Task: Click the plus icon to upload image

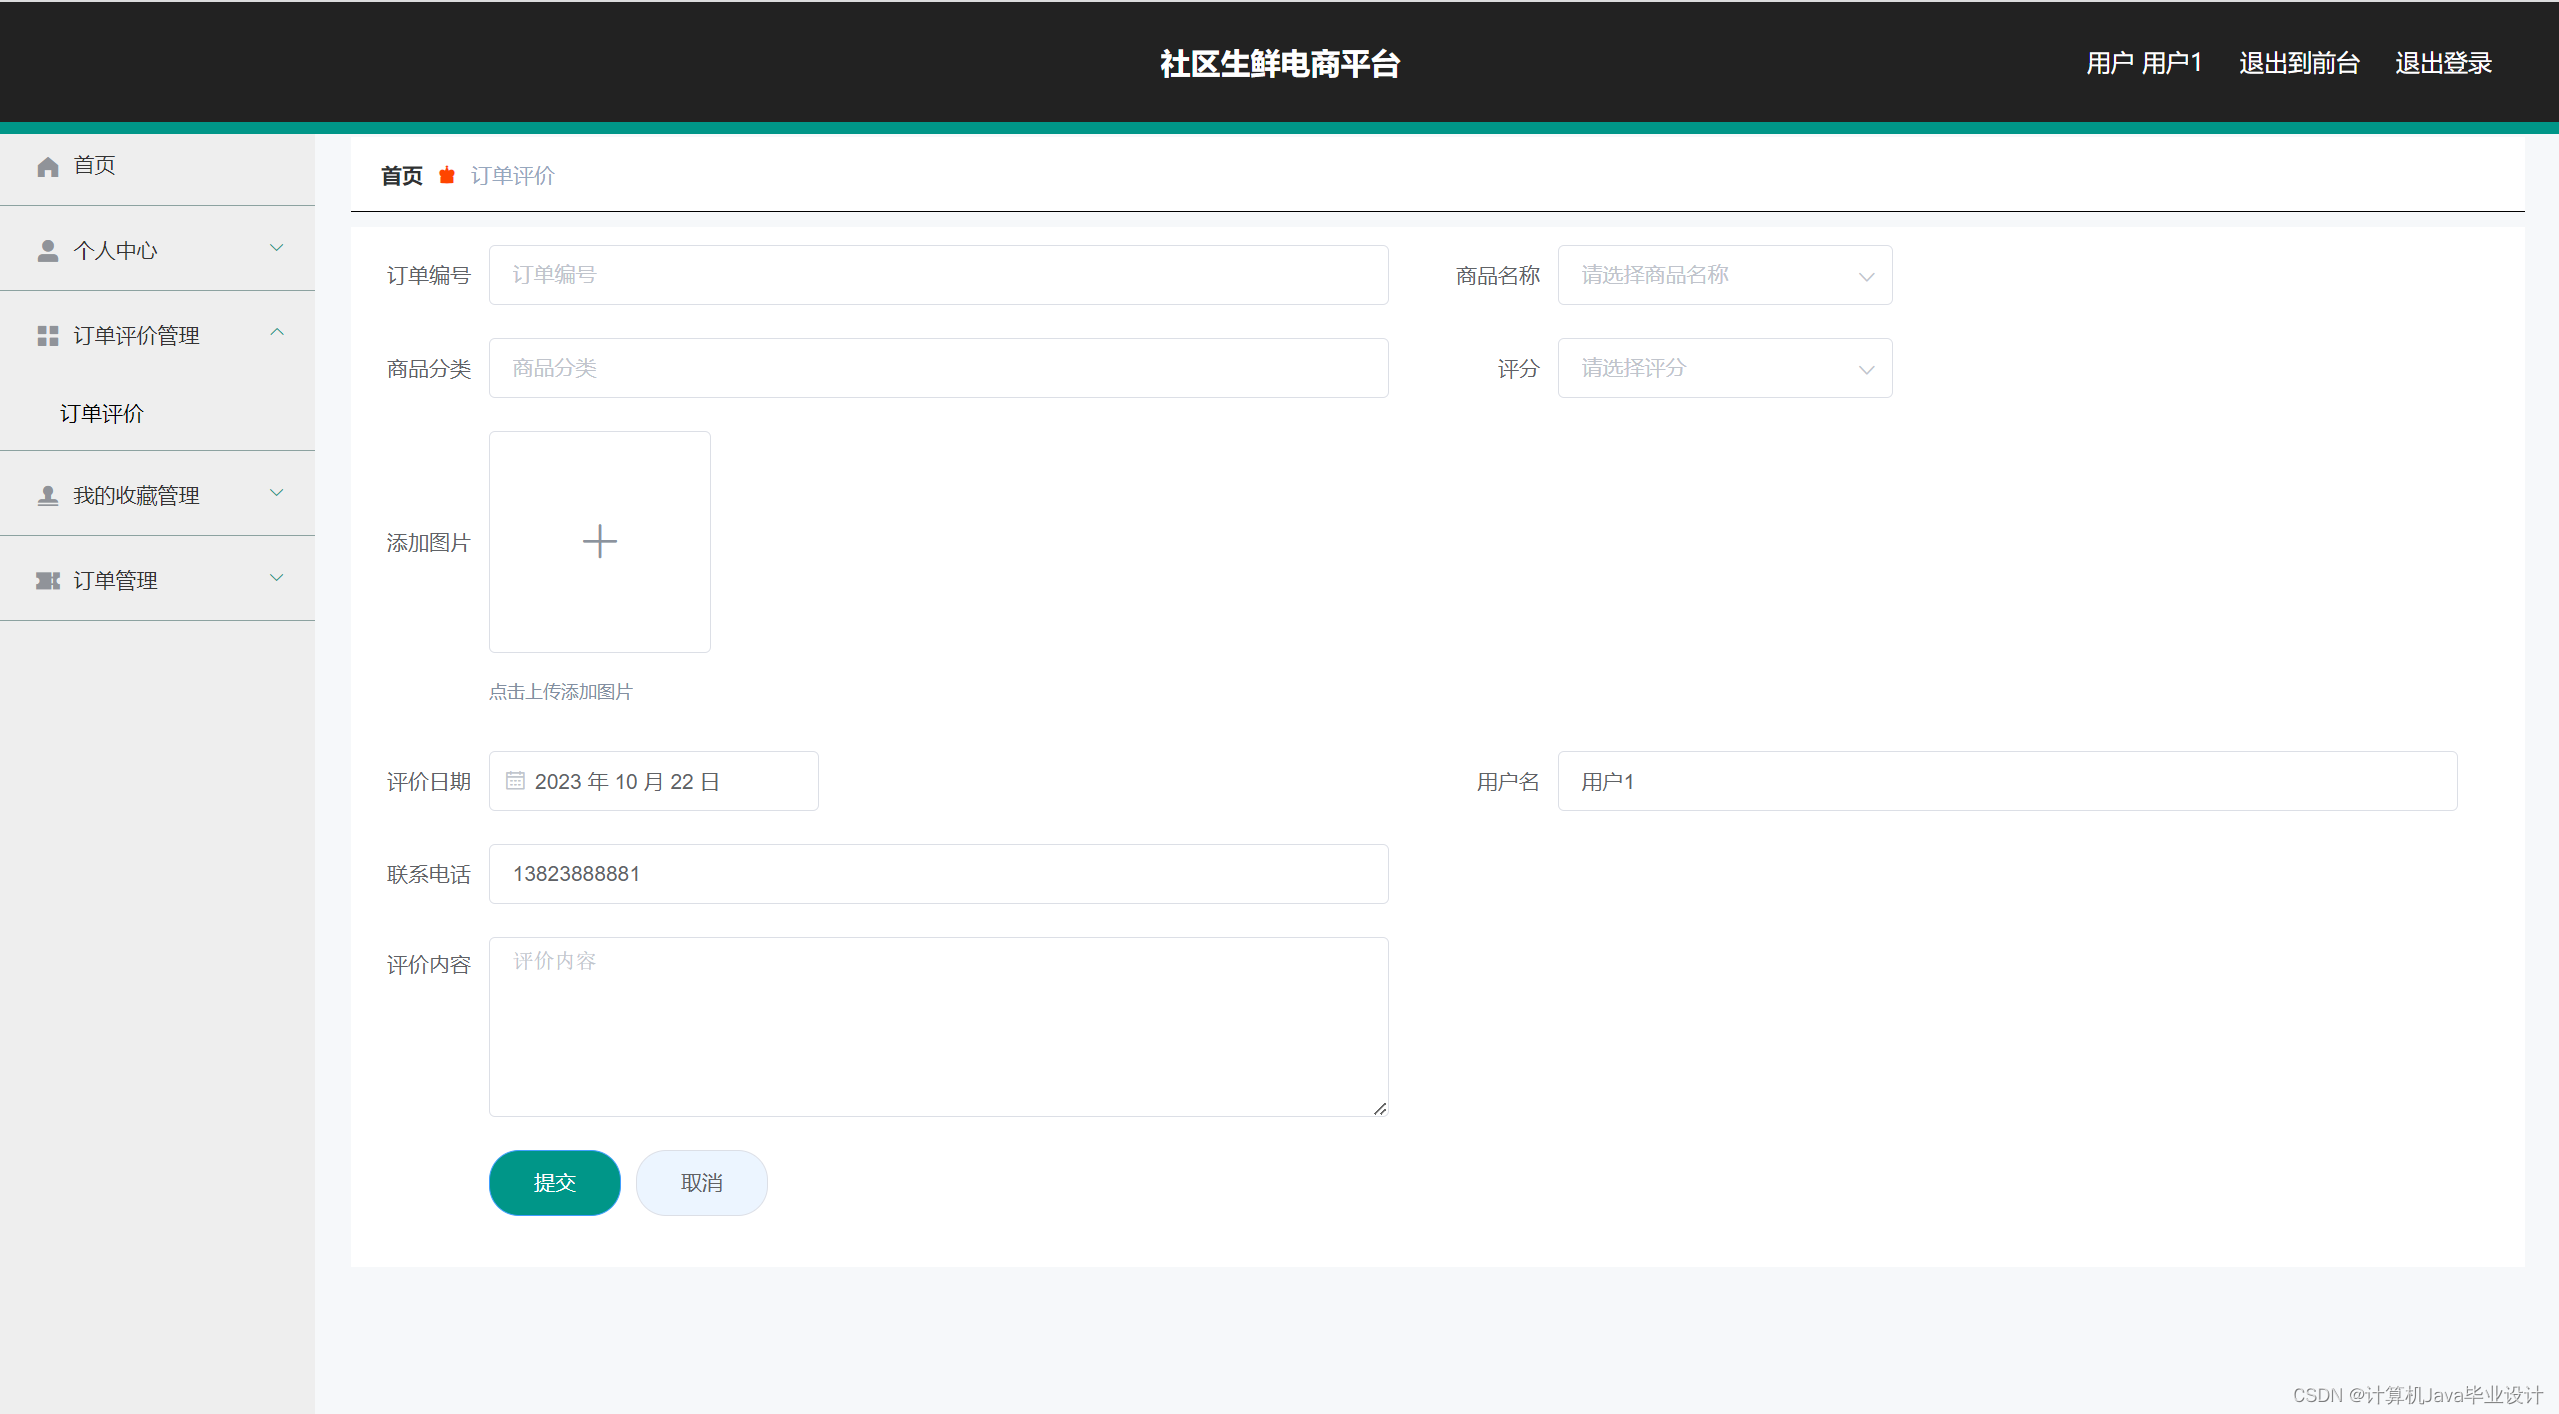Action: pyautogui.click(x=600, y=541)
